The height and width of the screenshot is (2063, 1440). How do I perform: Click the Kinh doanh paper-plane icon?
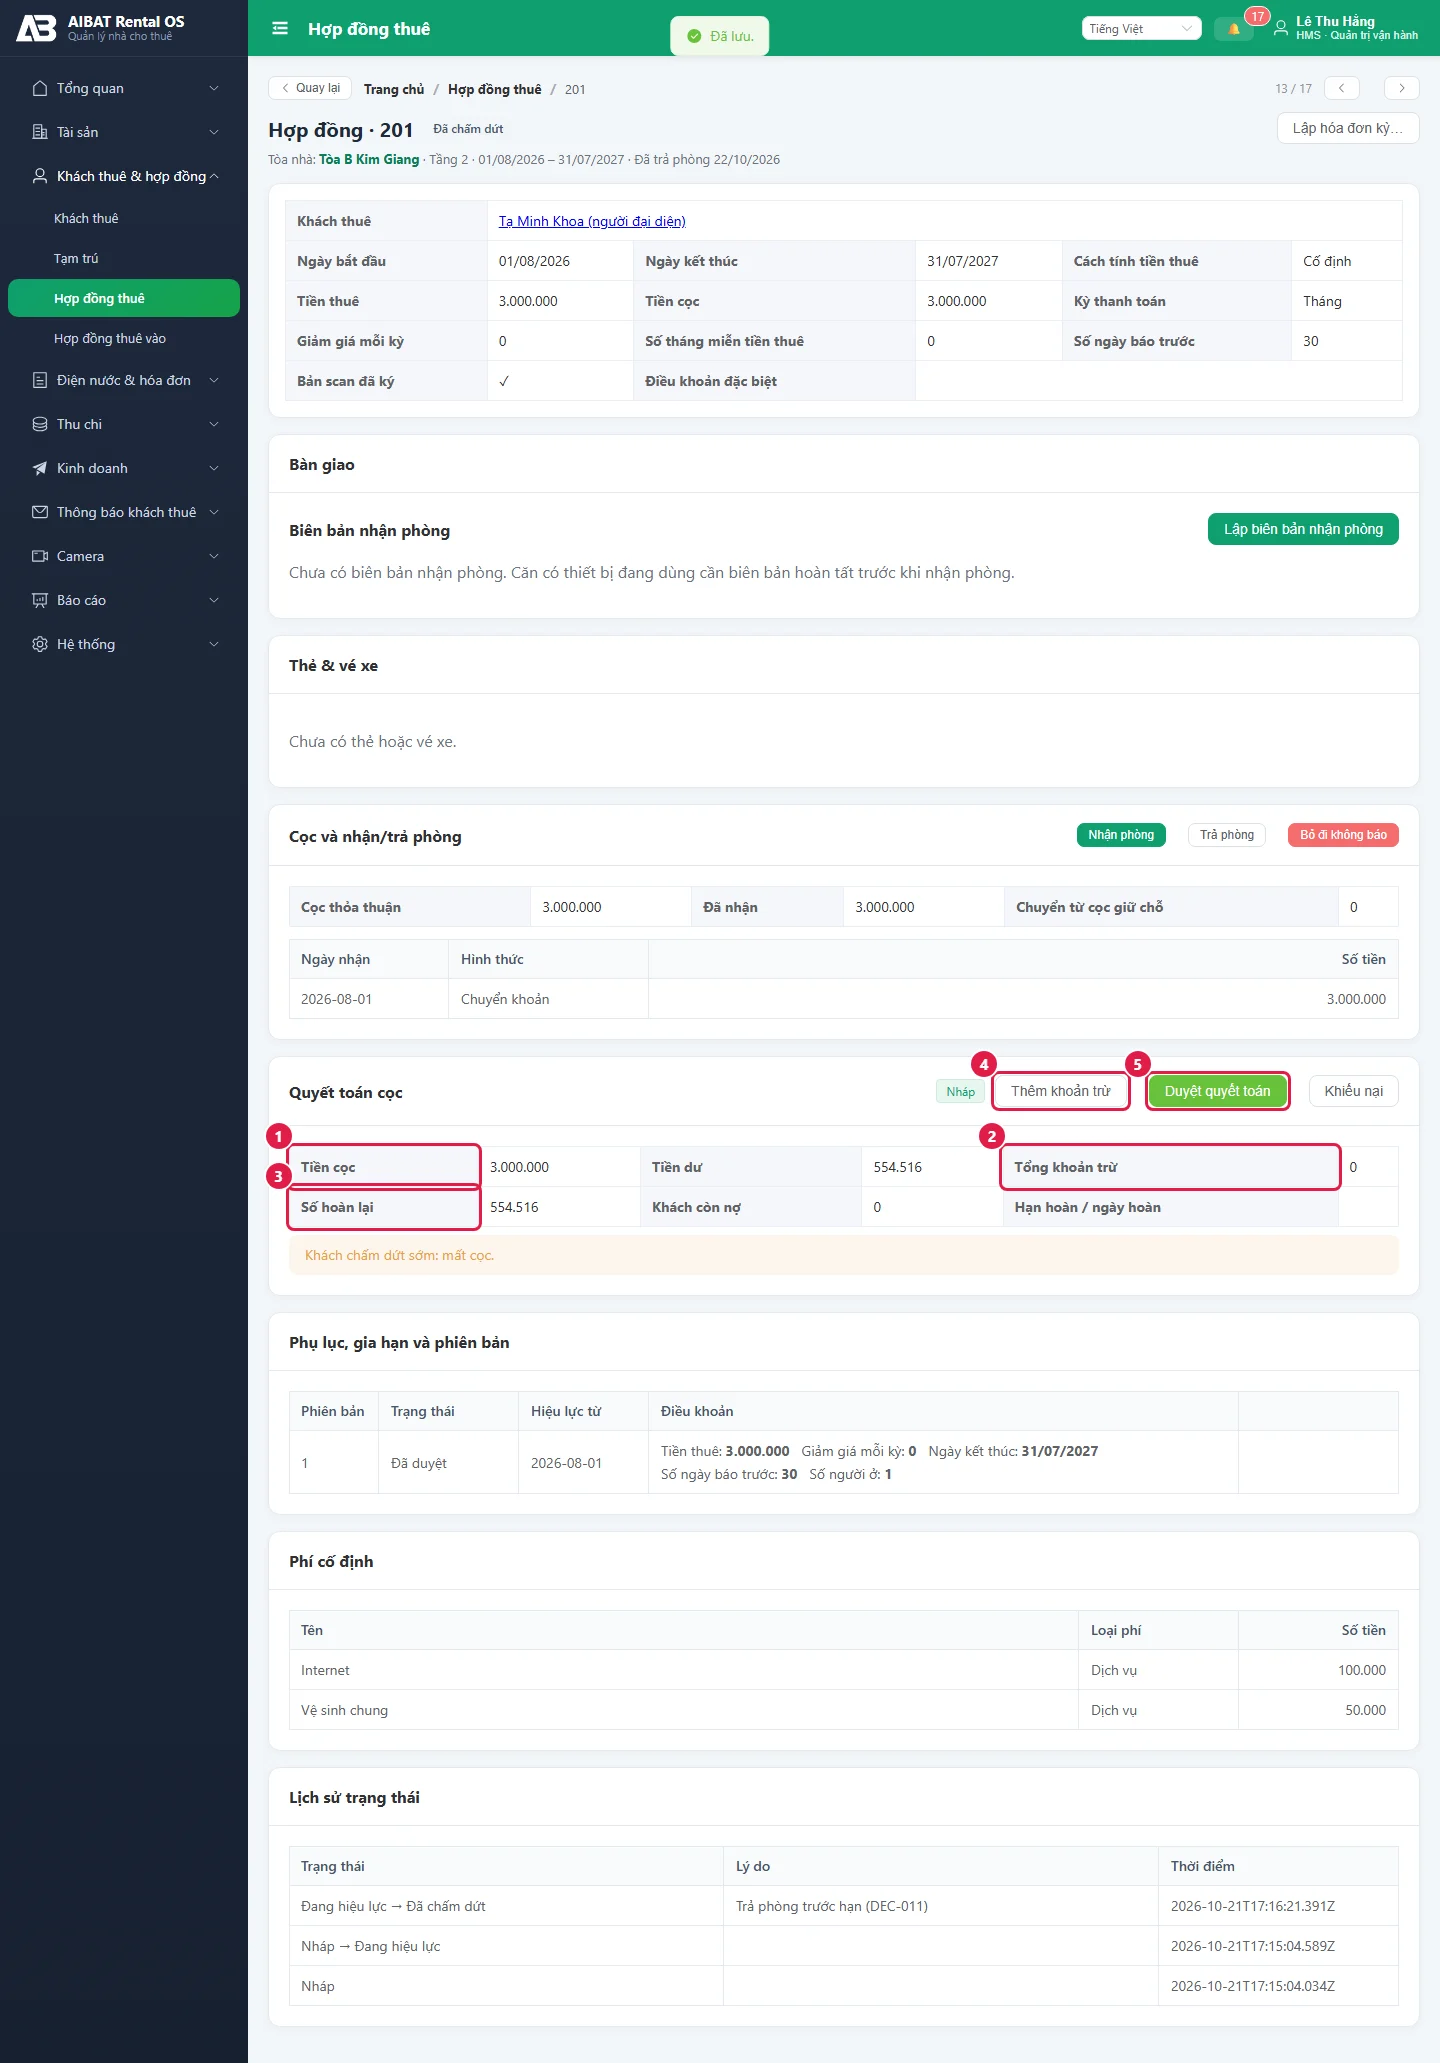coord(40,468)
